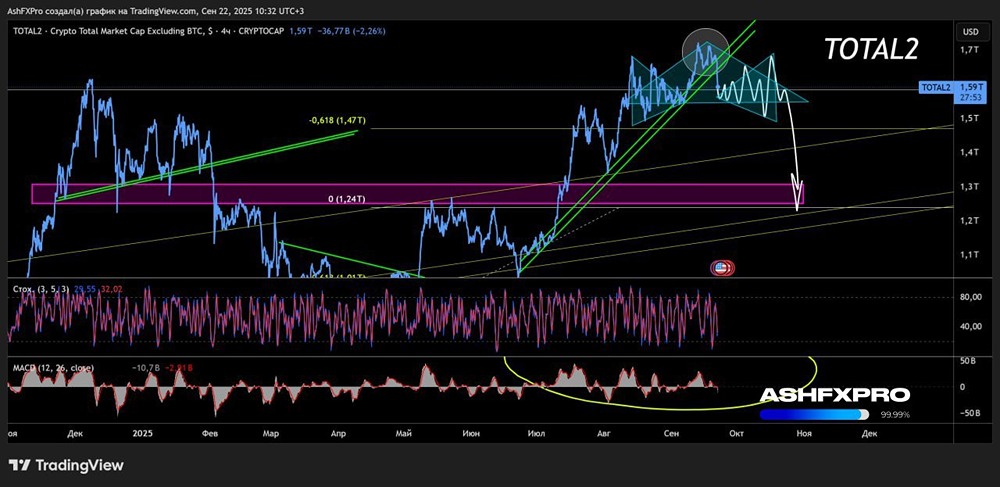Click the MACD value −10,7B
This screenshot has width=1000, height=487.
[144, 368]
